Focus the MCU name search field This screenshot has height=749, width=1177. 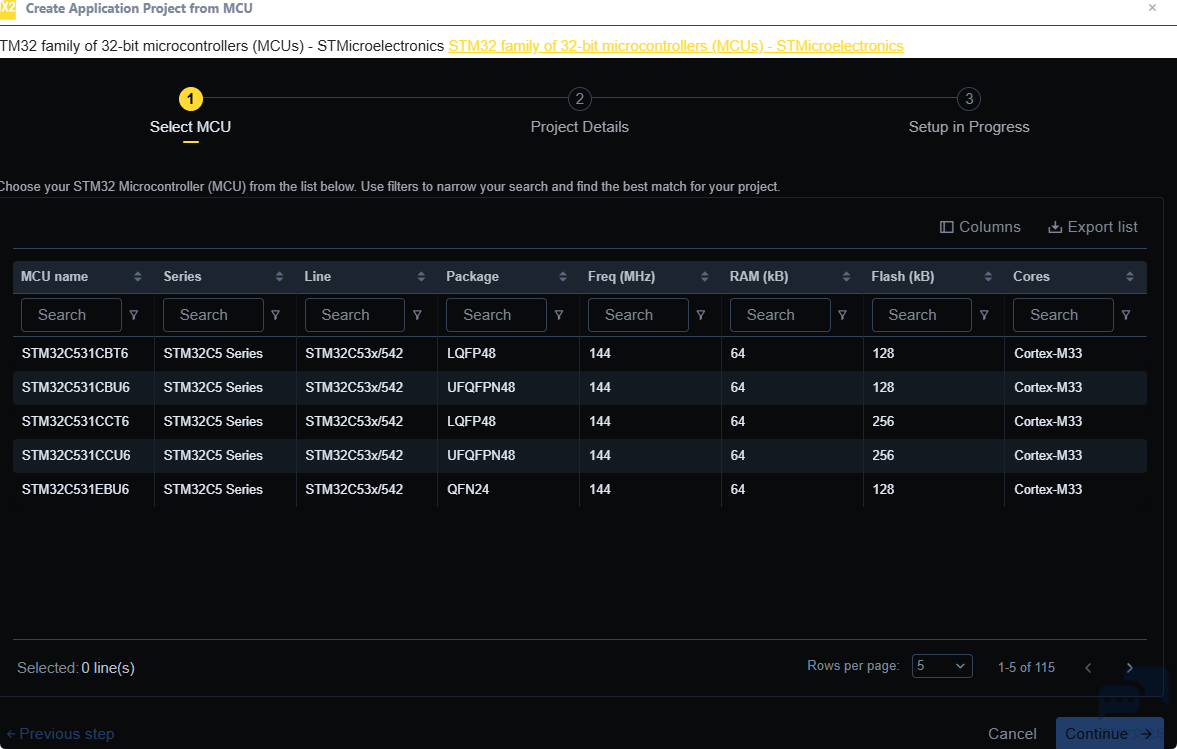tap(71, 315)
